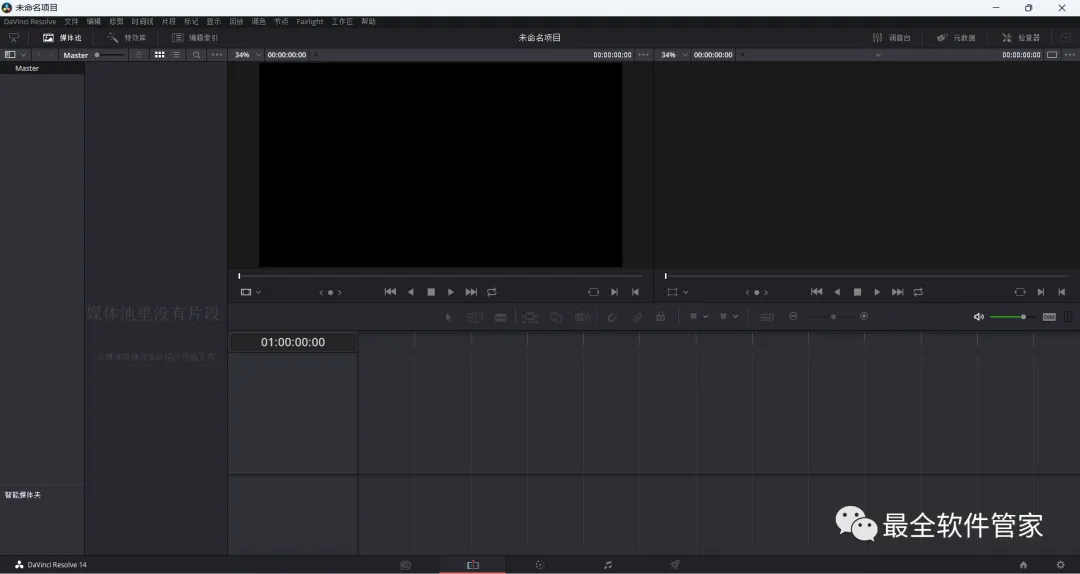Click the display mode icon at top left
The height and width of the screenshot is (574, 1080).
pos(13,38)
